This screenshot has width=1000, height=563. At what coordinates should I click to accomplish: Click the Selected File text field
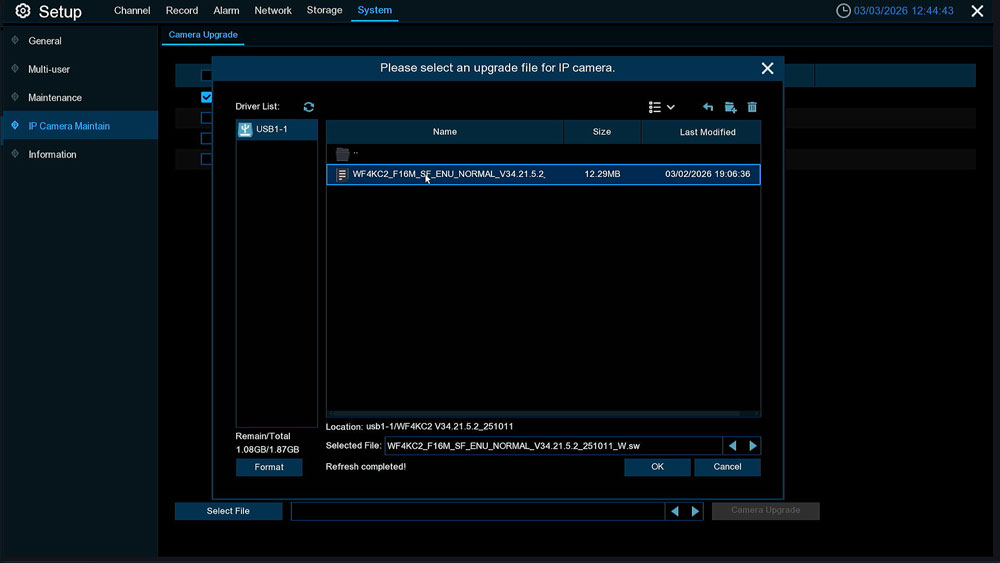[552, 446]
